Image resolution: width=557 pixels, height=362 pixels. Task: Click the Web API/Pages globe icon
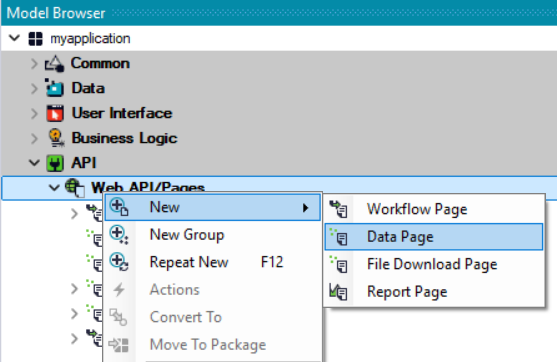coord(75,188)
